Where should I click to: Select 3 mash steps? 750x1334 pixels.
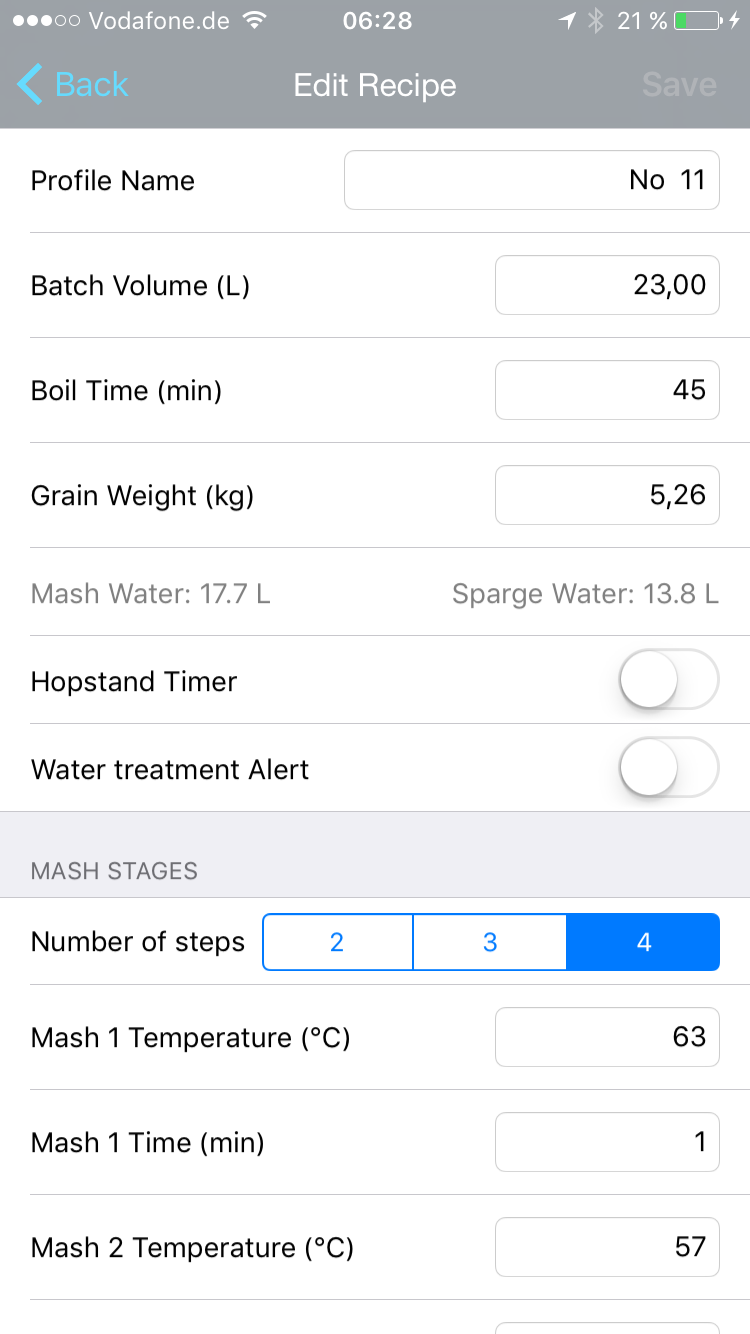coord(490,942)
